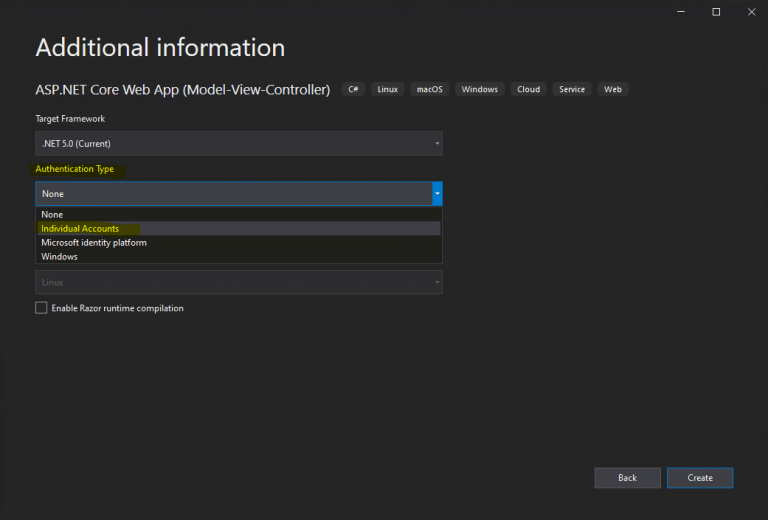768x520 pixels.
Task: Open the disabled Linux OS dropdown
Action: tap(239, 283)
